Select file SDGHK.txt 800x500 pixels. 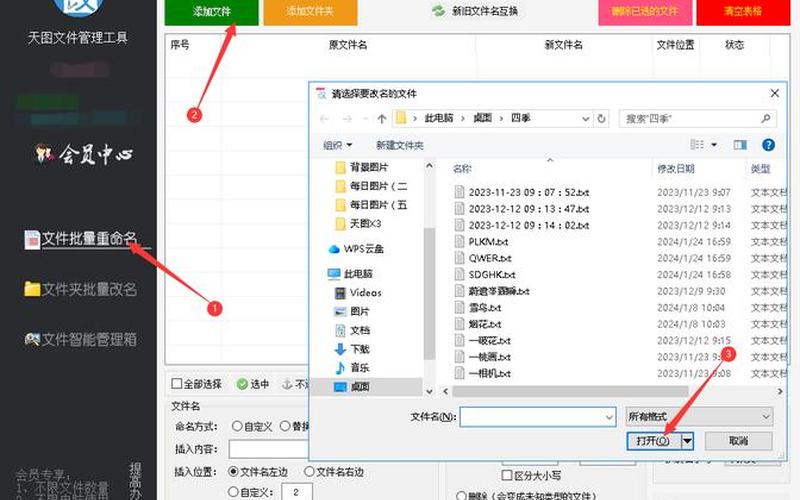[x=485, y=274]
